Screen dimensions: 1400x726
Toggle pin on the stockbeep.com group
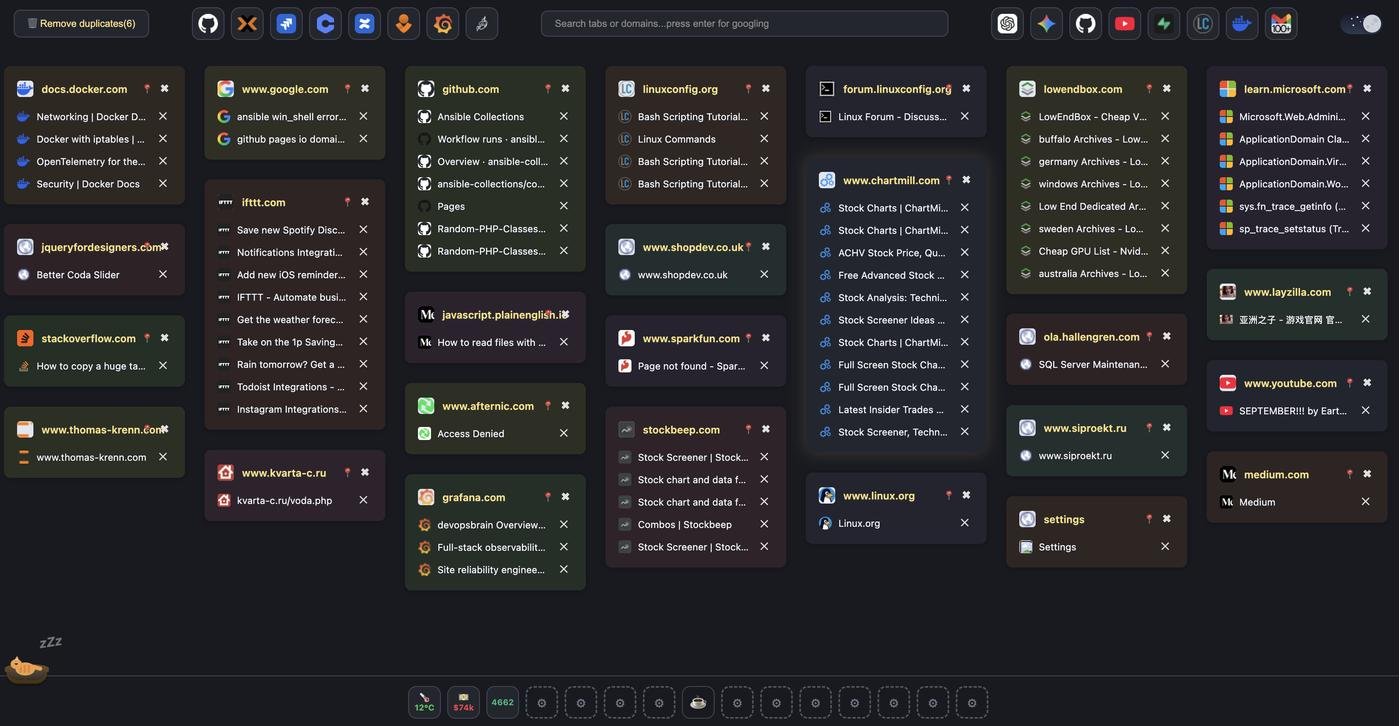pos(748,429)
